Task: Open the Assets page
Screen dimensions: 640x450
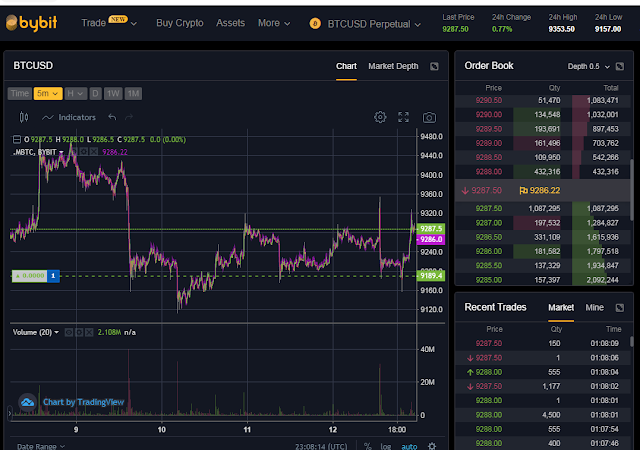Action: 231,23
